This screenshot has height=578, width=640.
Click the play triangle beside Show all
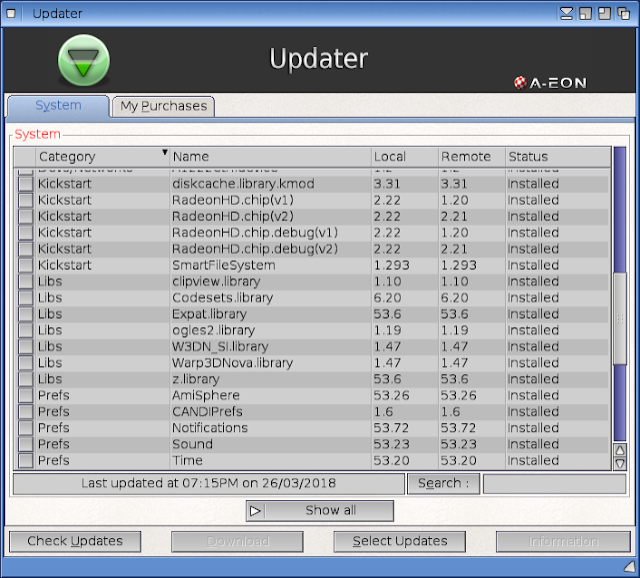(256, 510)
